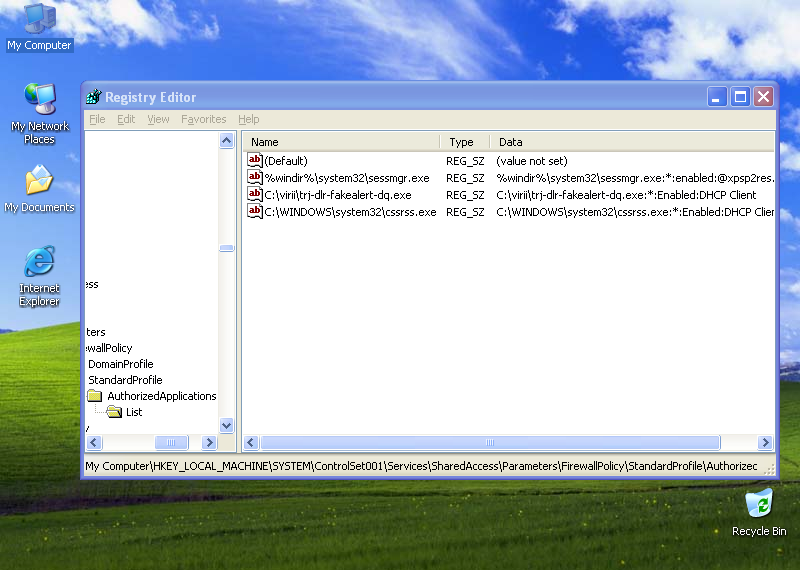800x570 pixels.
Task: Click the fakealert-dq.exe Enabled:DHCP Client data cell
Action: (626, 195)
